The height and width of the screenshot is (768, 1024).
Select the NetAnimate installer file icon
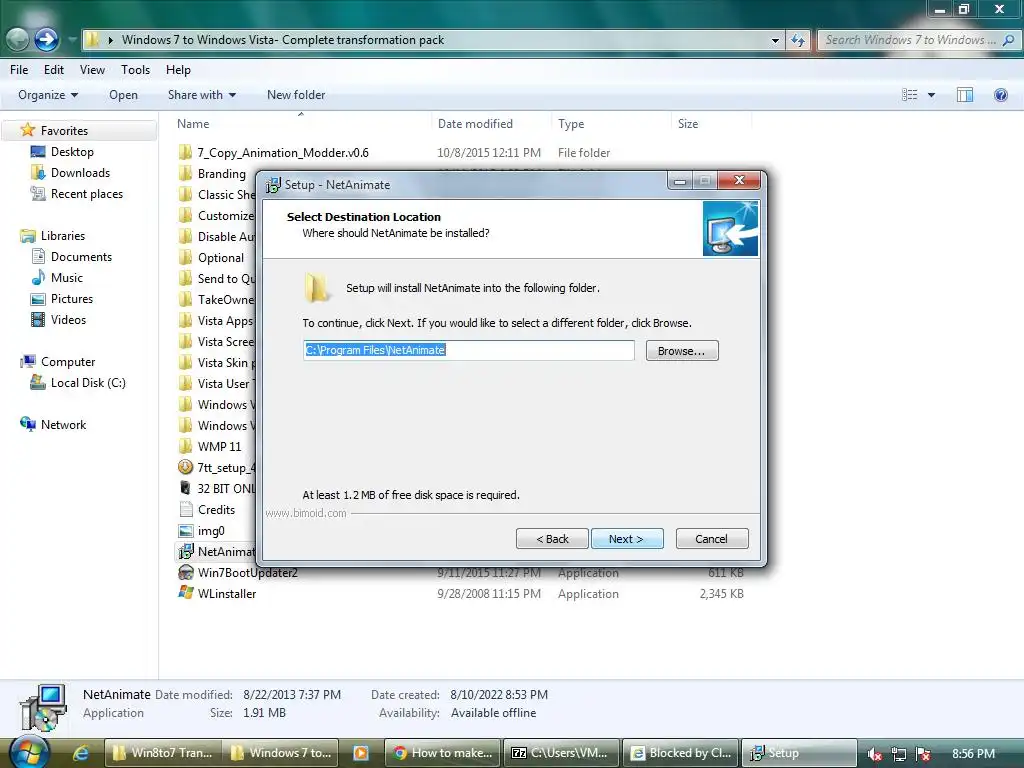[185, 551]
